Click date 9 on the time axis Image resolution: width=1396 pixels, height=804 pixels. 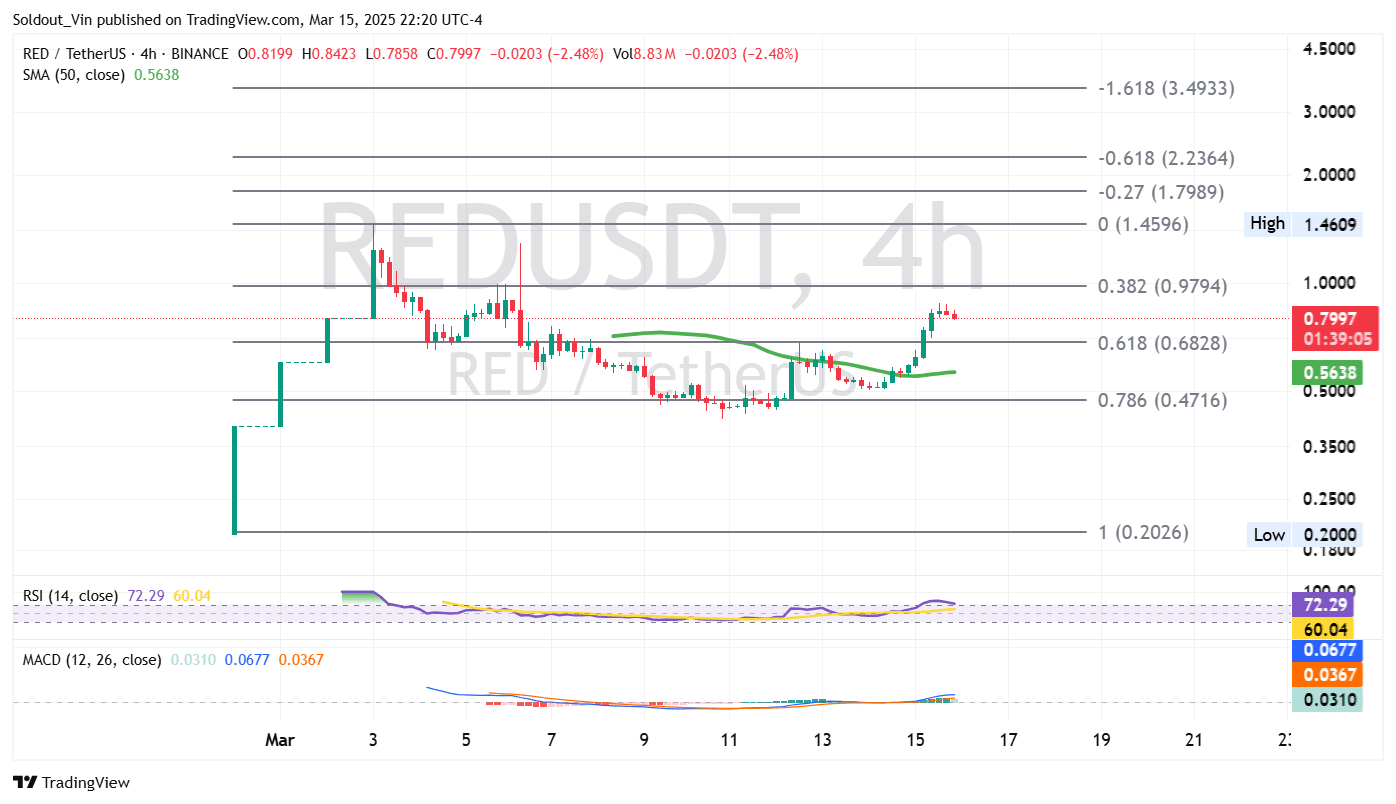(645, 740)
